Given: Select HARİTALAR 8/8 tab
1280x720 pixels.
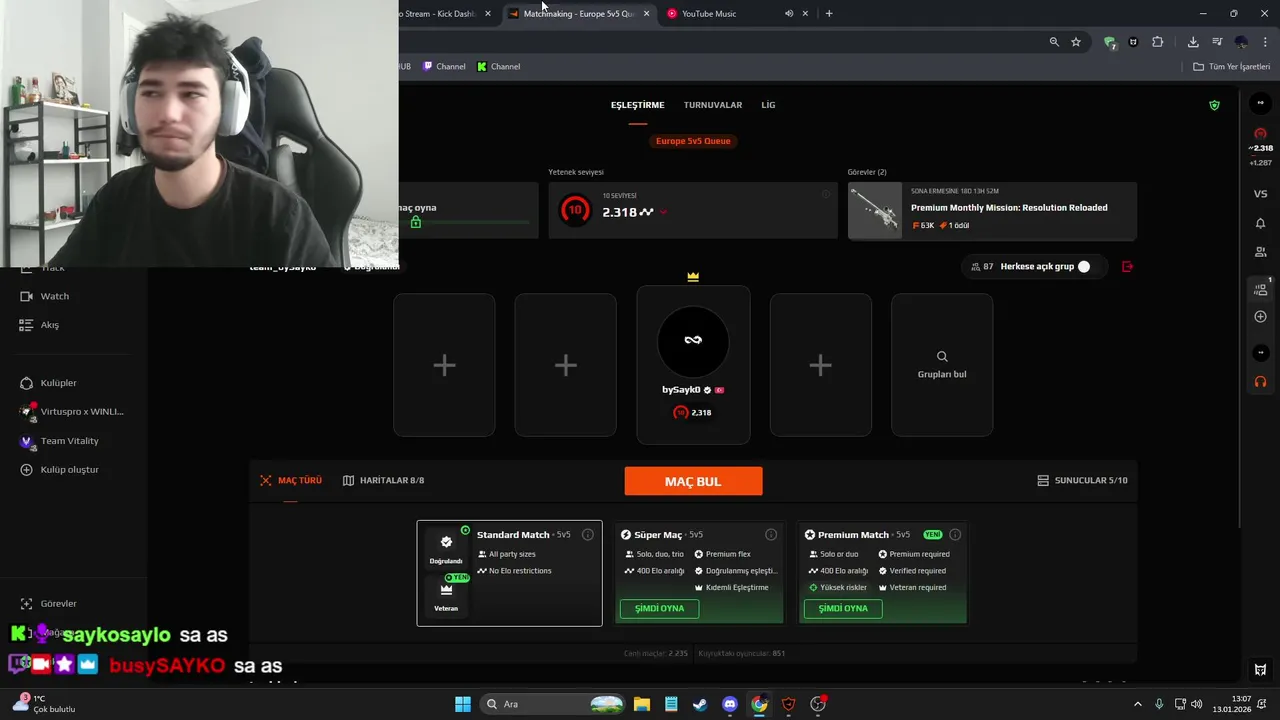Looking at the screenshot, I should (x=383, y=481).
